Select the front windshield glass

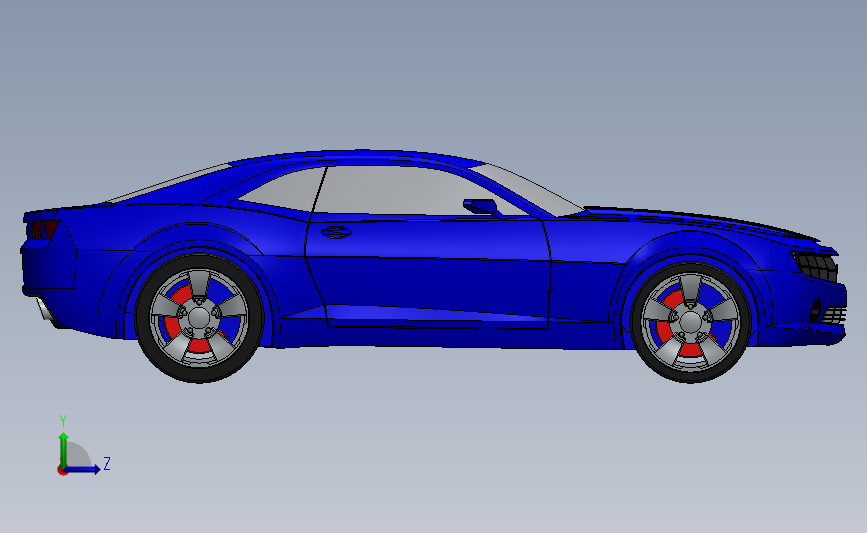pyautogui.click(x=528, y=188)
